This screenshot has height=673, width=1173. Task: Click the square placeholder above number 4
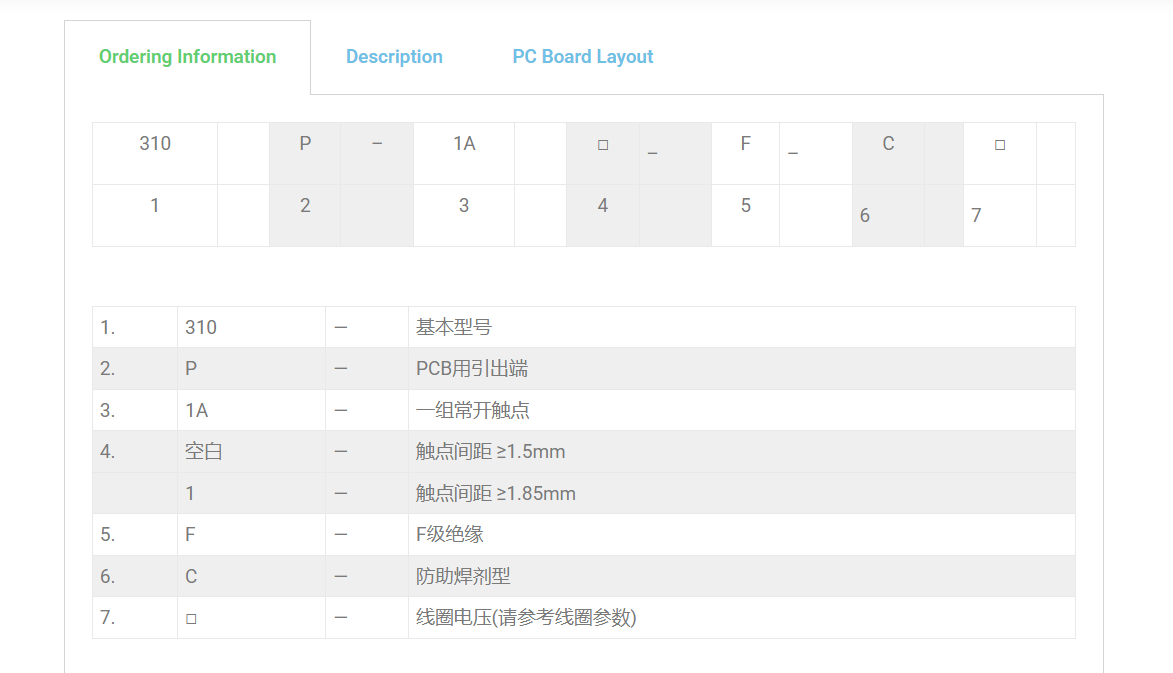[603, 145]
